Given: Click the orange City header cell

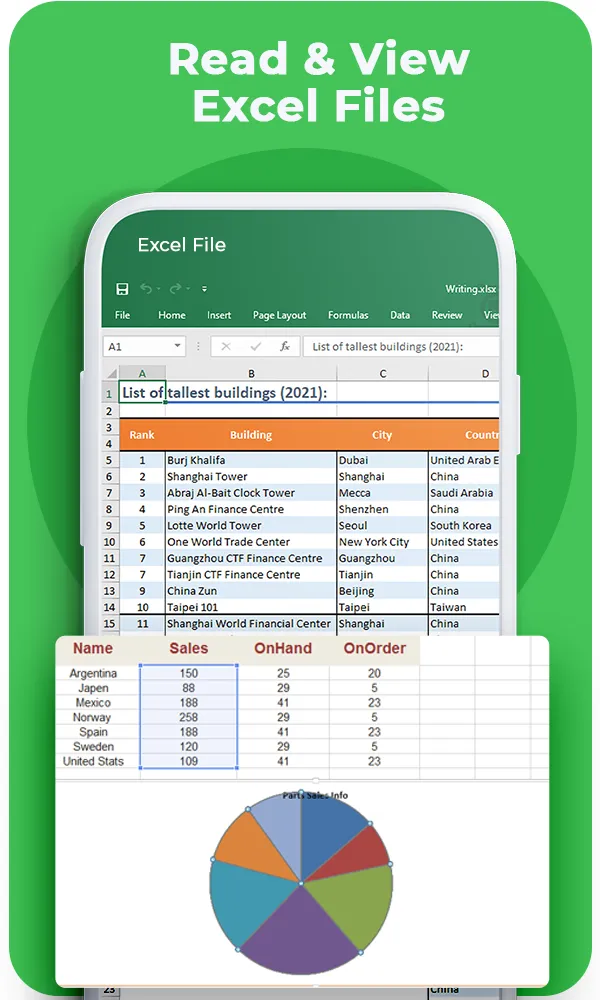Looking at the screenshot, I should point(383,435).
